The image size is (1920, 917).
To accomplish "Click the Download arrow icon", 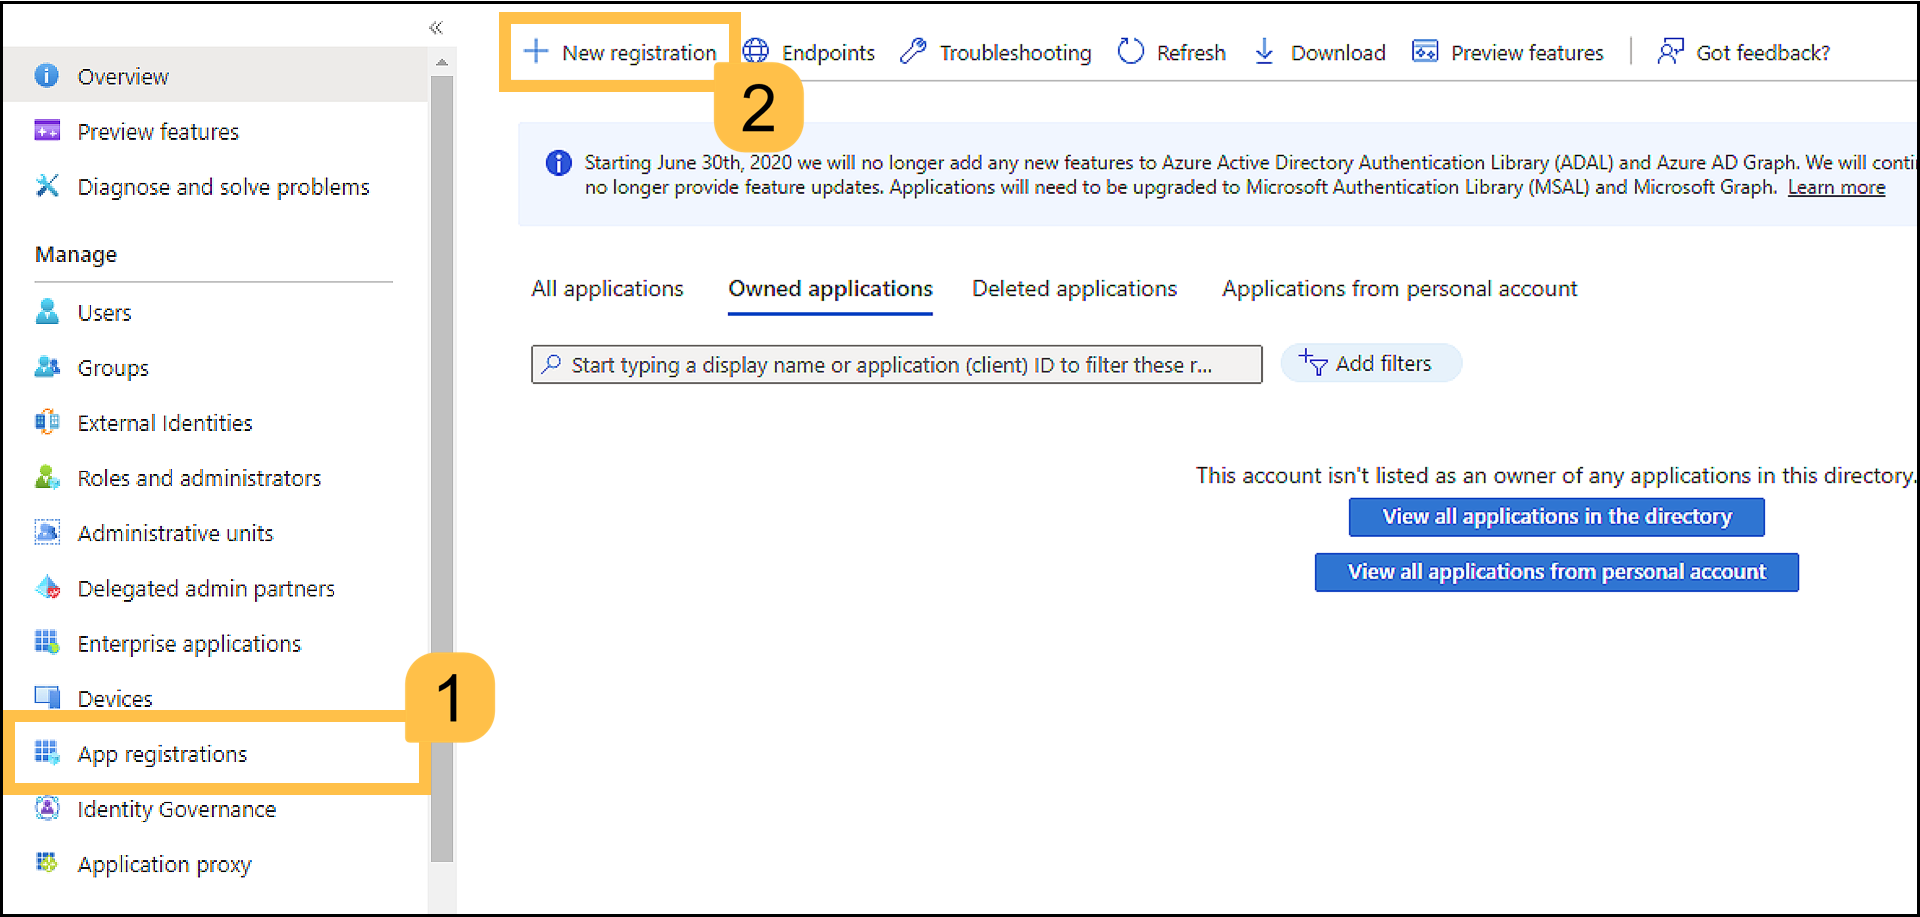I will [1264, 52].
